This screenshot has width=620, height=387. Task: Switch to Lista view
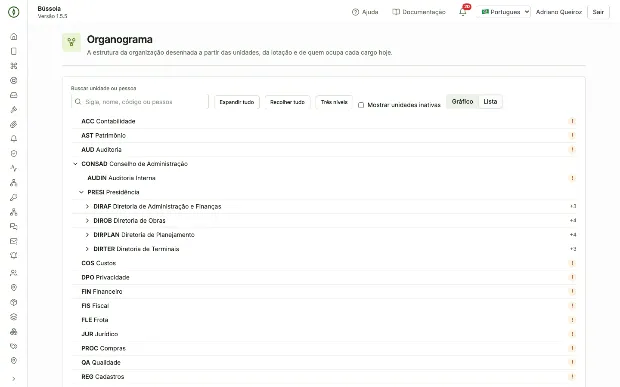[490, 102]
